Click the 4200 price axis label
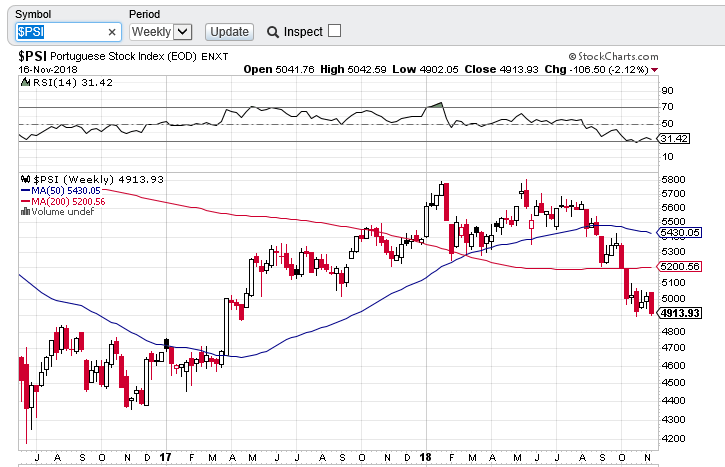 (674, 438)
